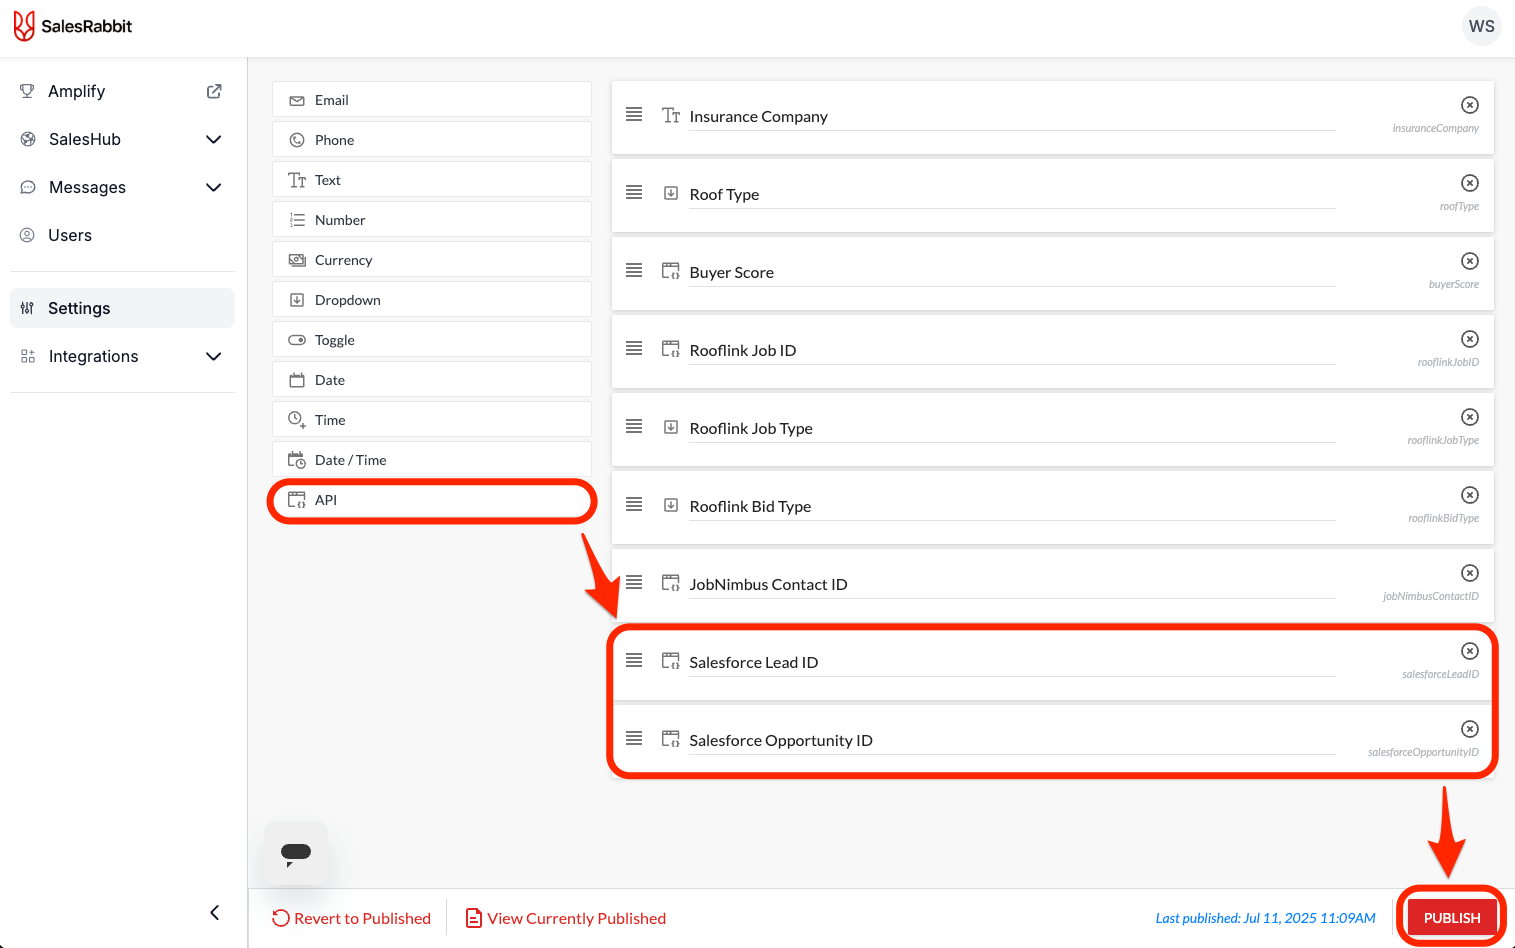Remove the JobNimbus Contact ID field
Viewport: 1515px width, 948px height.
pos(1470,573)
